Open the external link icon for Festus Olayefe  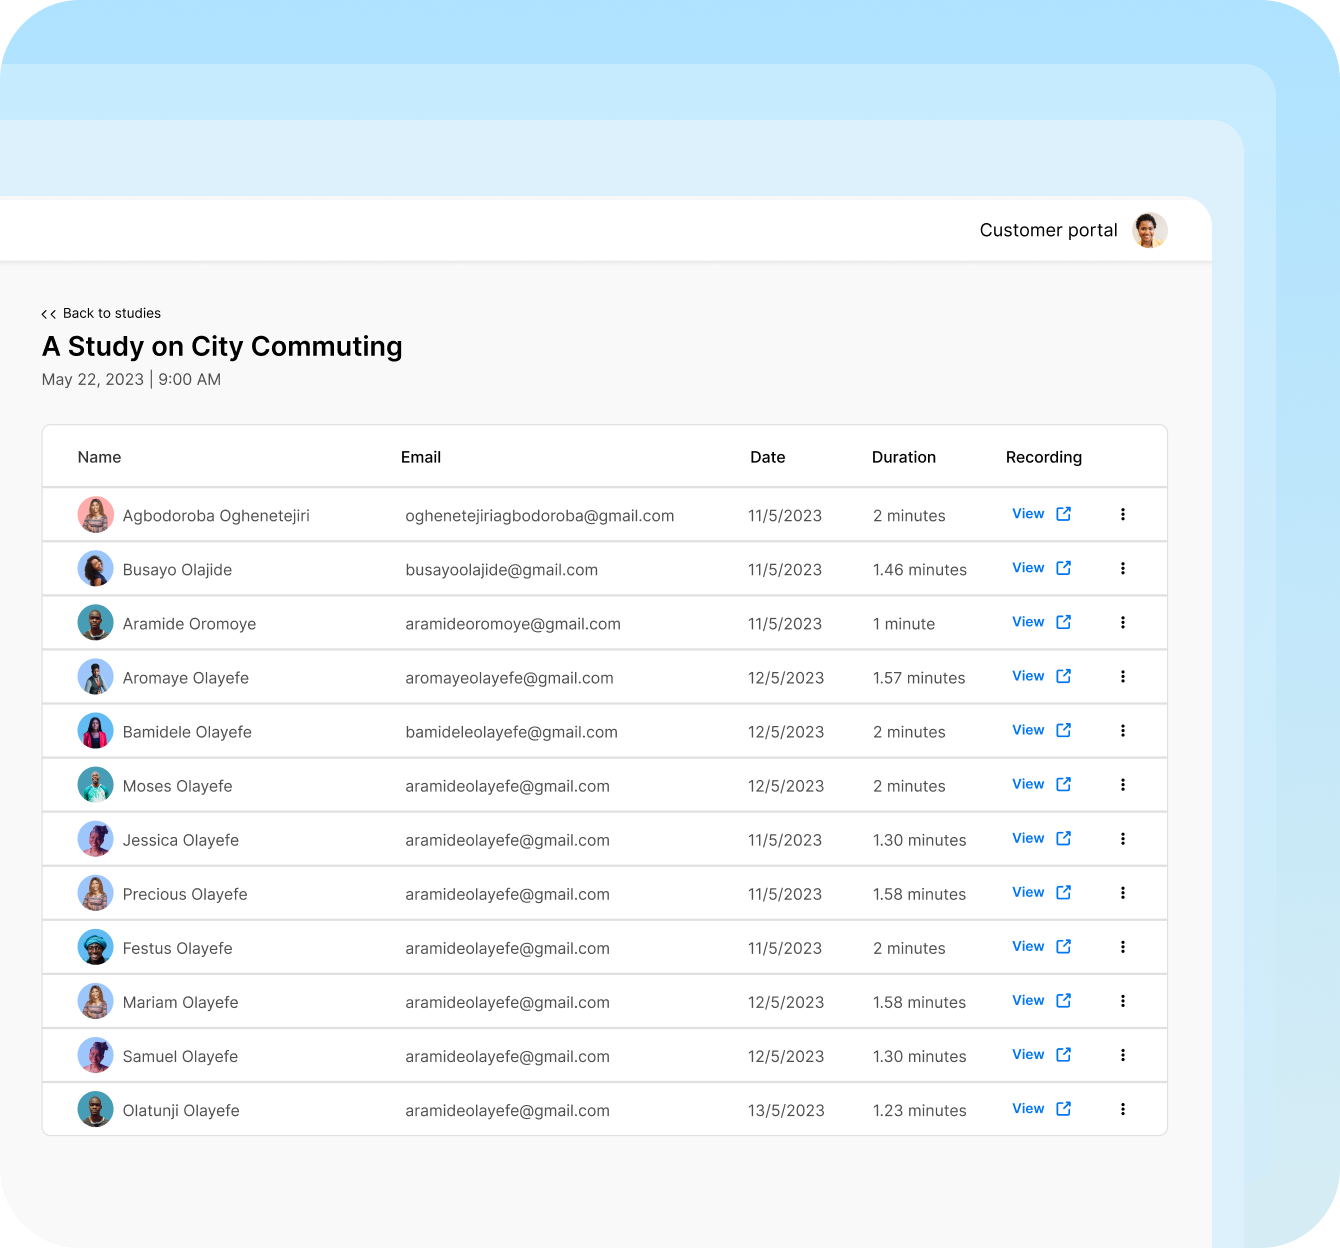1064,946
